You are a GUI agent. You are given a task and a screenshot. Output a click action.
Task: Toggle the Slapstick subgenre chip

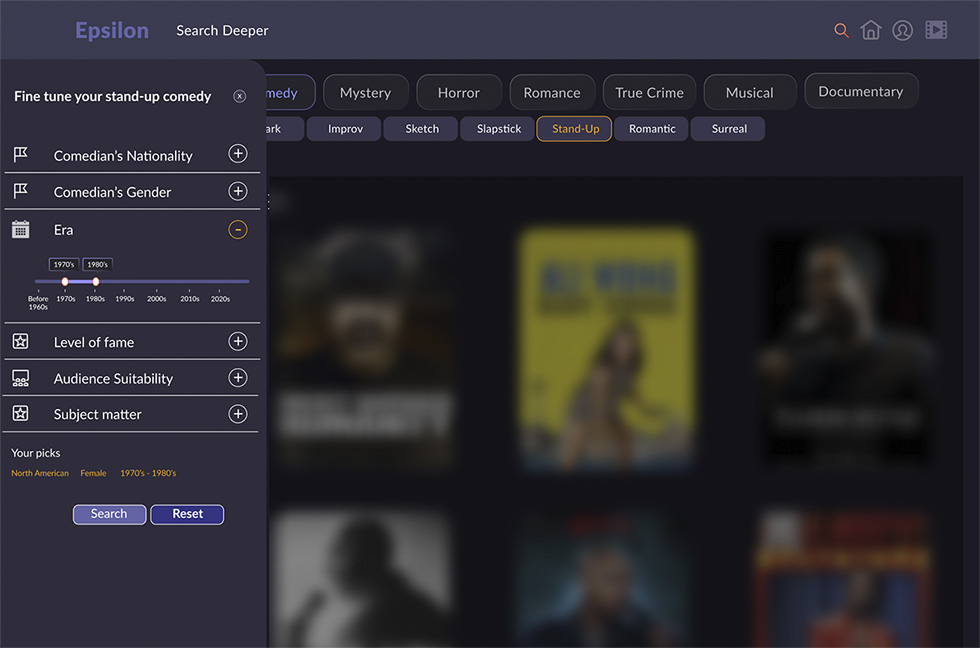coord(498,129)
